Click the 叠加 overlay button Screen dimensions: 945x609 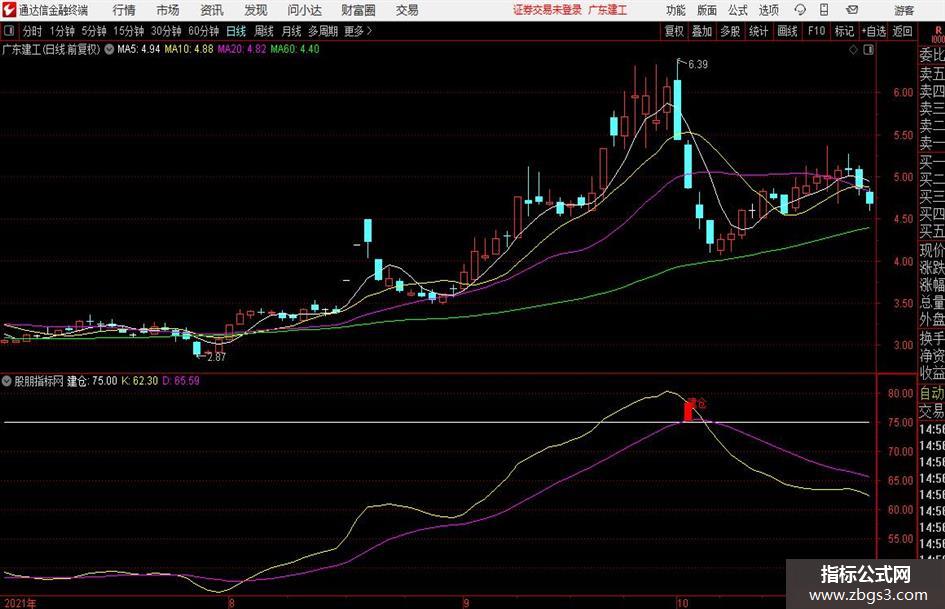[702, 31]
